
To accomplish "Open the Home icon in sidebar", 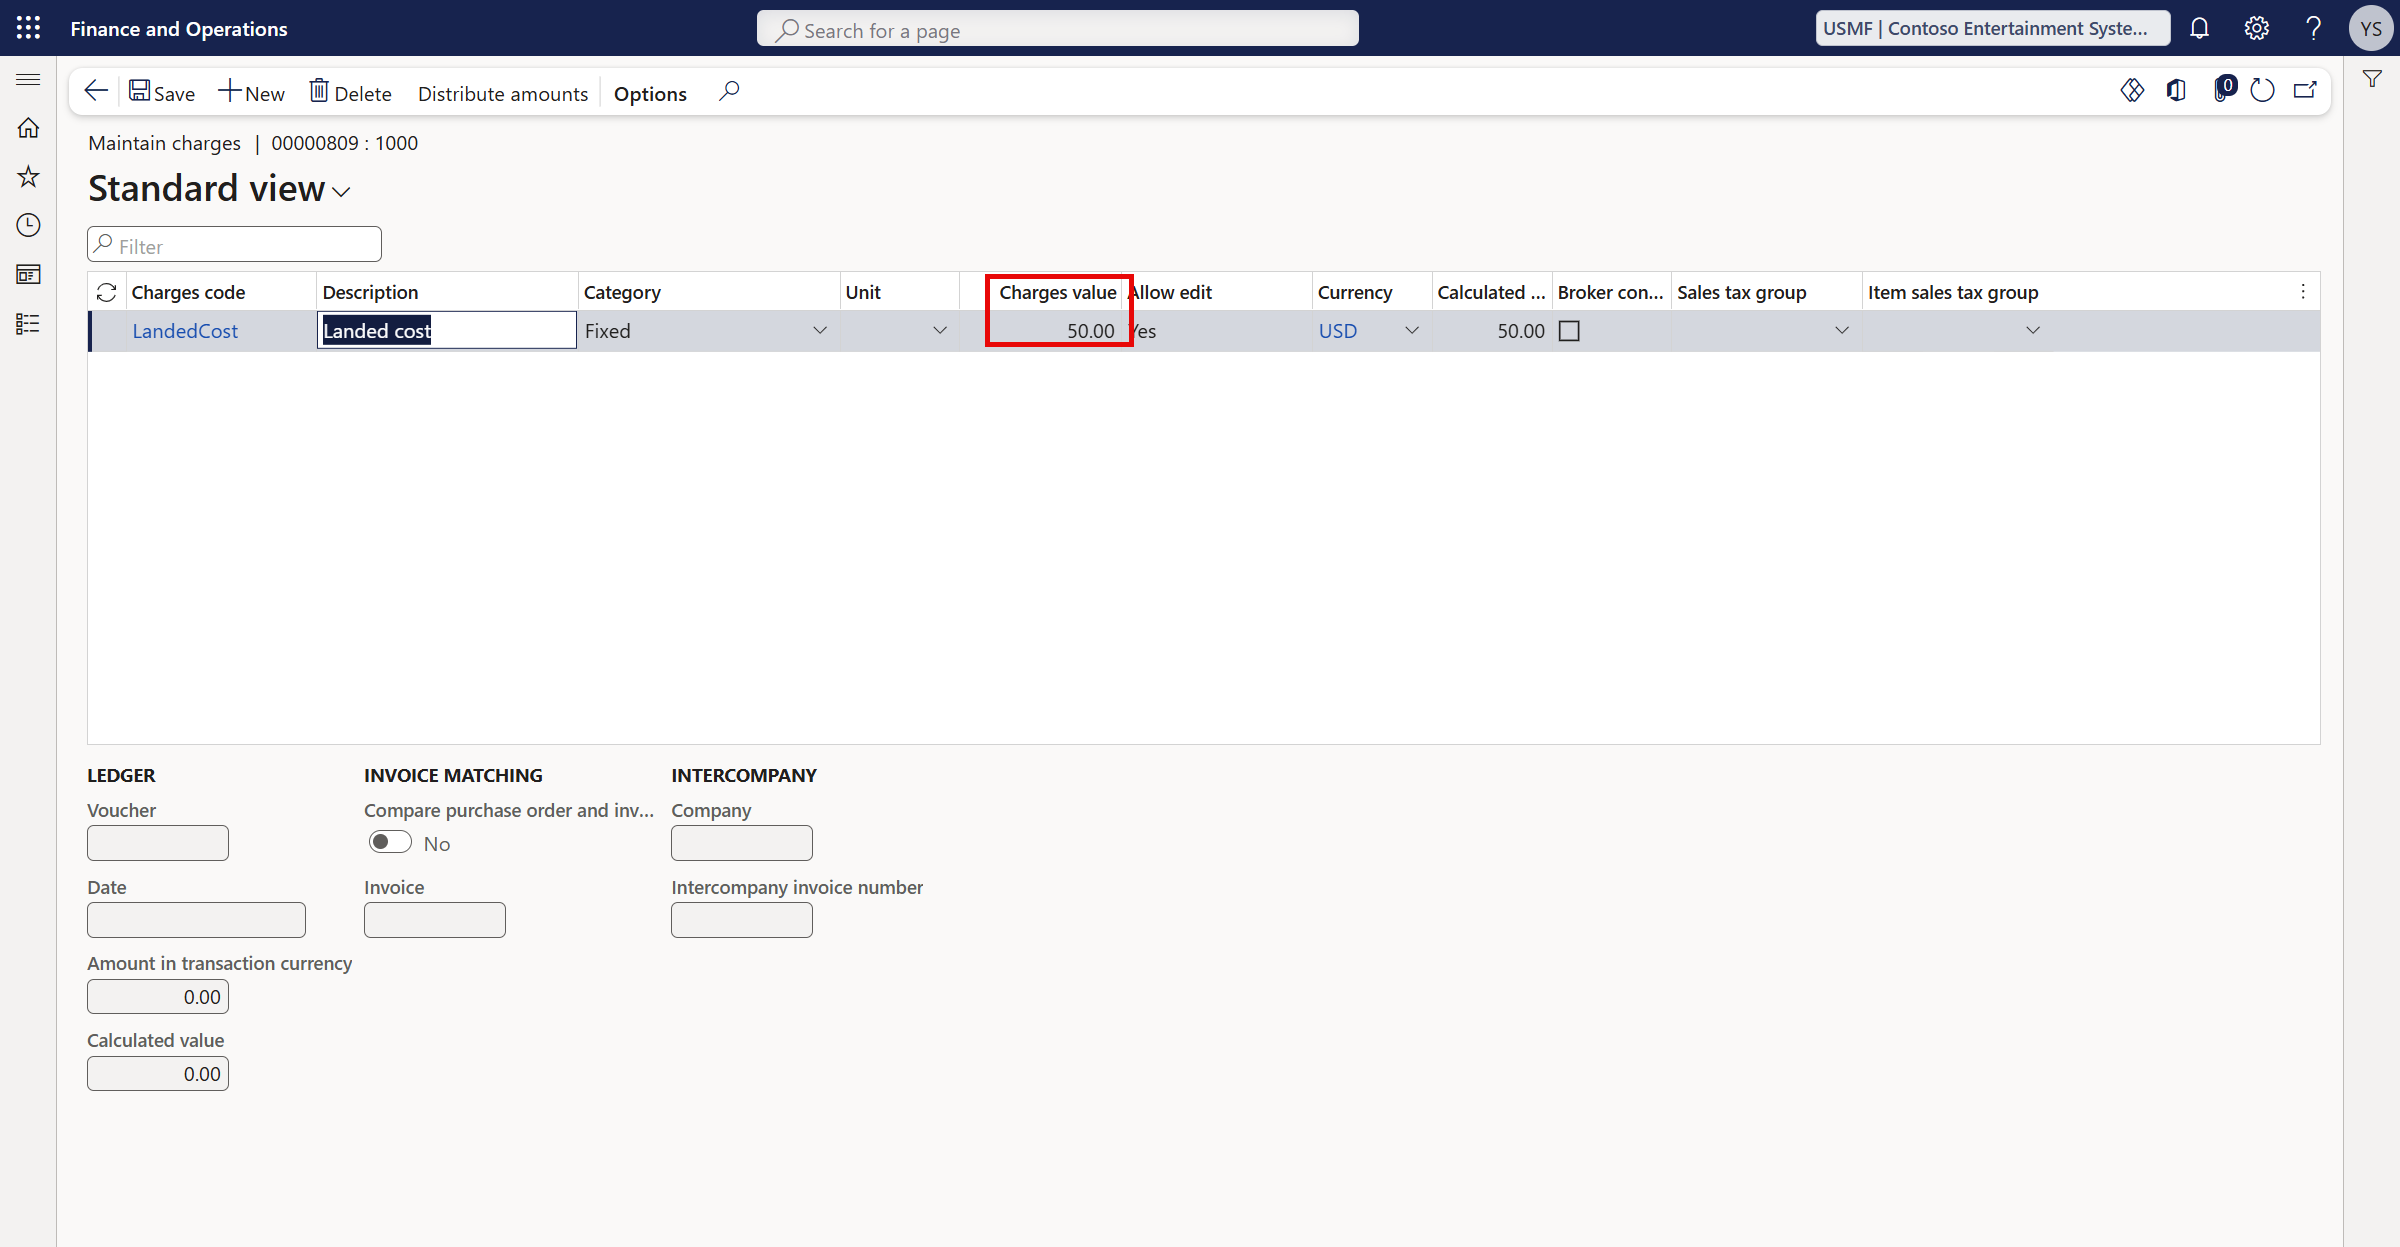I will point(28,128).
